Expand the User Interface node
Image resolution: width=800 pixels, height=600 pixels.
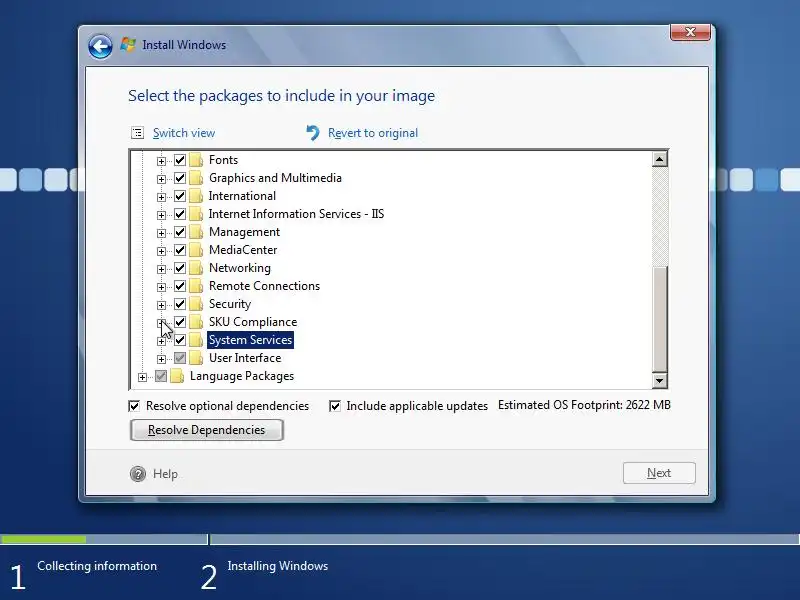(x=161, y=359)
